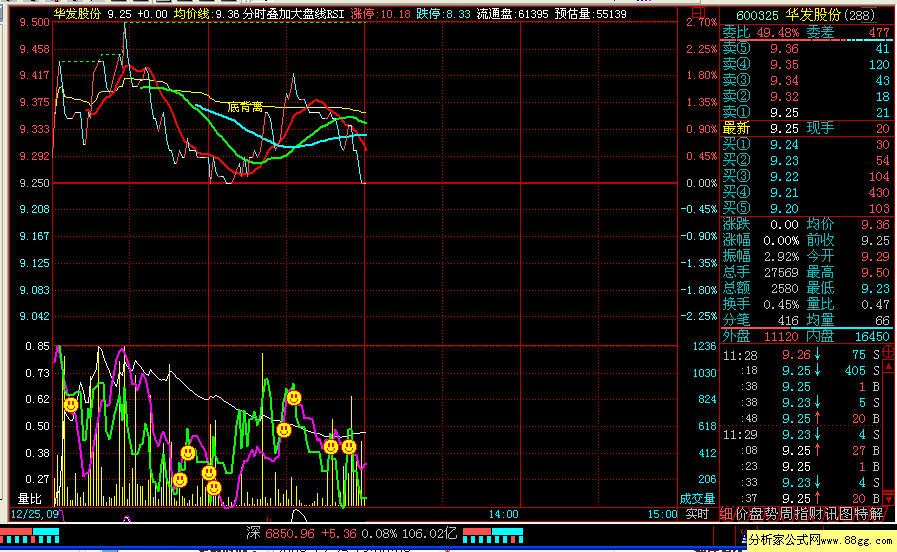Select the 周 tab
Image resolution: width=897 pixels, height=552 pixels.
(x=786, y=514)
